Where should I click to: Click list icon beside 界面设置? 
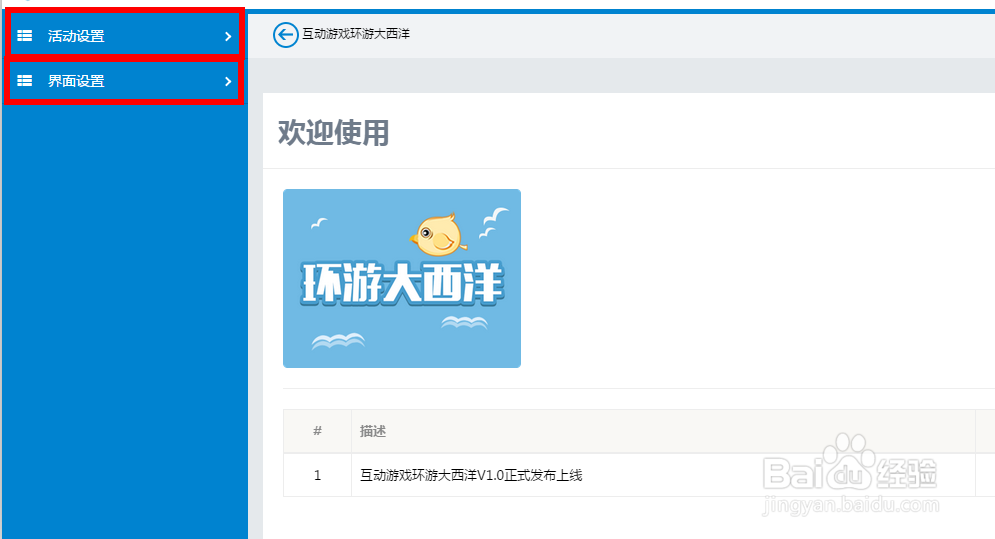click(x=25, y=81)
